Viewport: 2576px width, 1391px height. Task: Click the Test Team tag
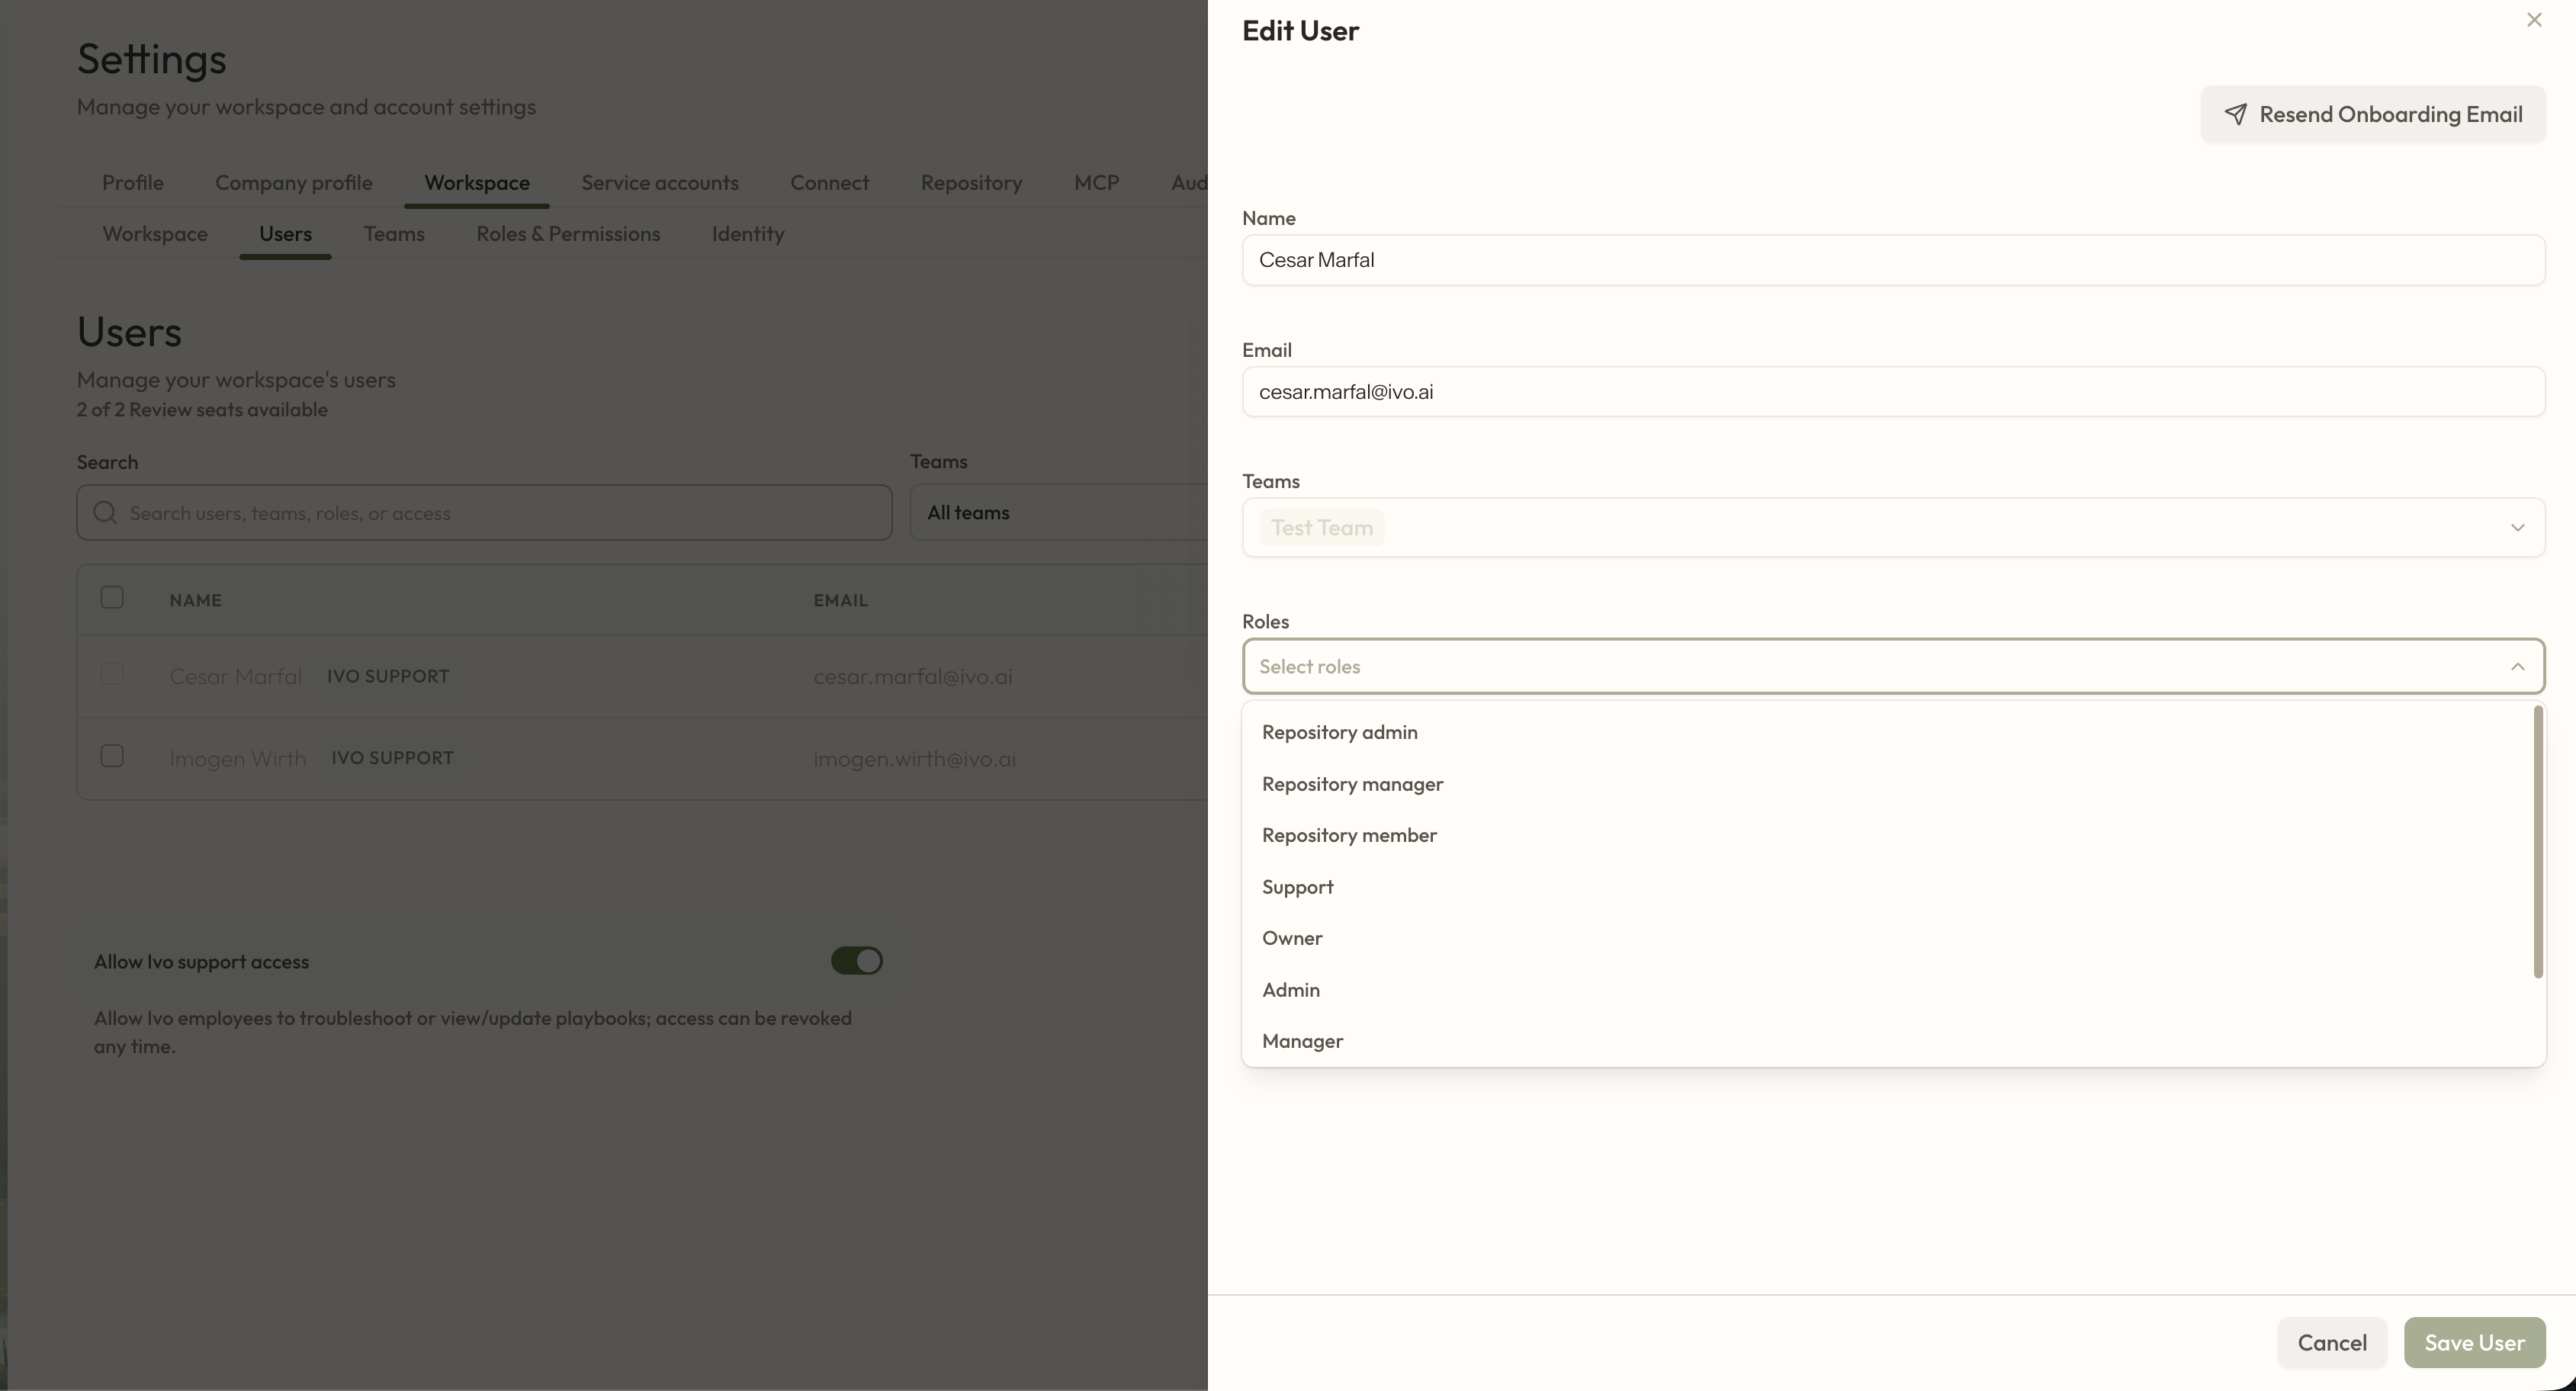1321,528
